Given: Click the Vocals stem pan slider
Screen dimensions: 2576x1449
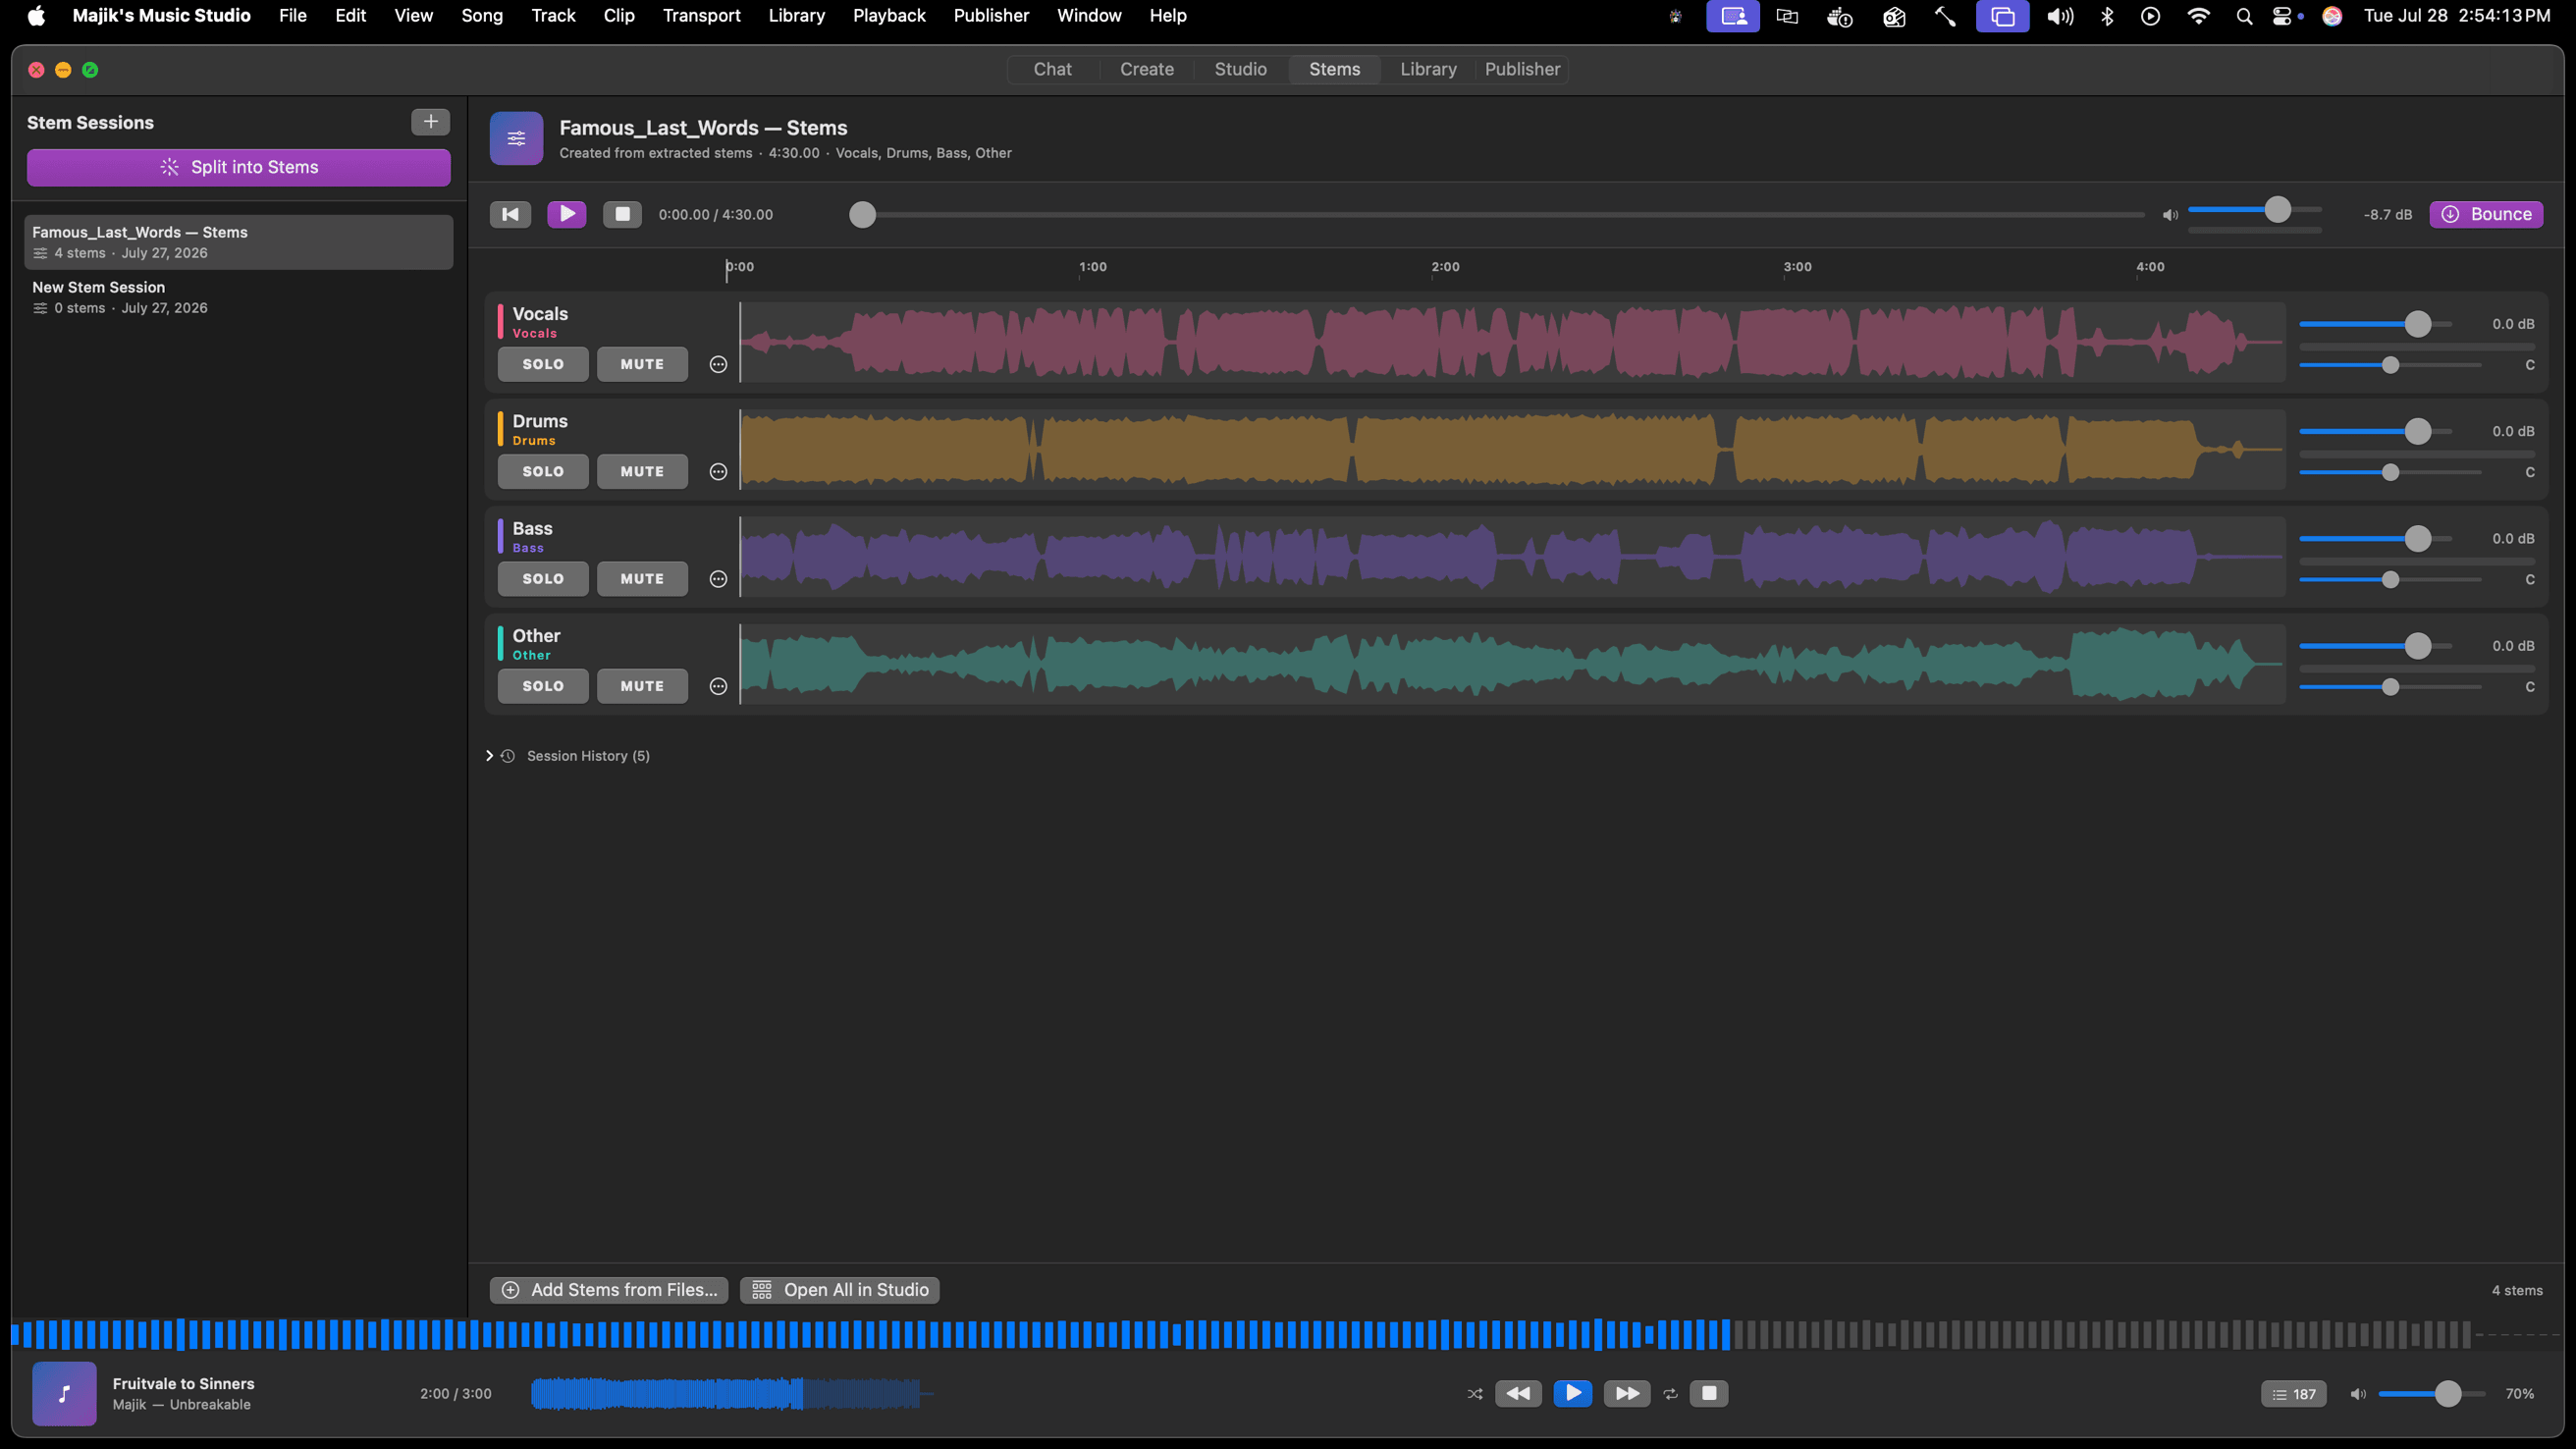Looking at the screenshot, I should click(x=2390, y=365).
